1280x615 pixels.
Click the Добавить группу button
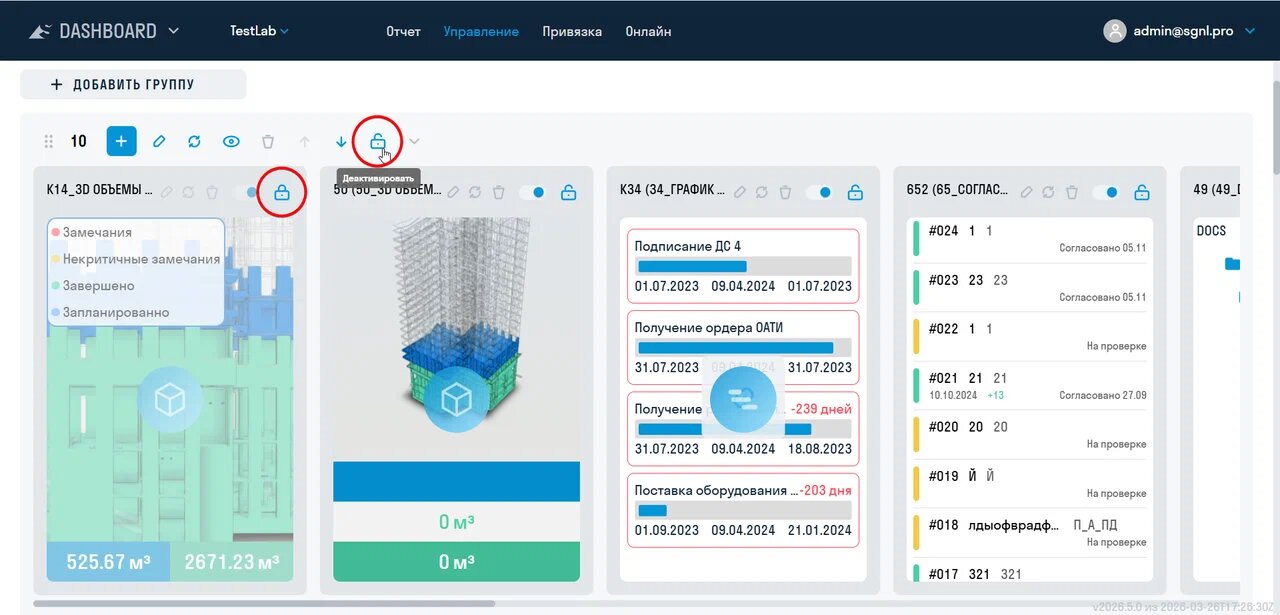click(x=133, y=85)
